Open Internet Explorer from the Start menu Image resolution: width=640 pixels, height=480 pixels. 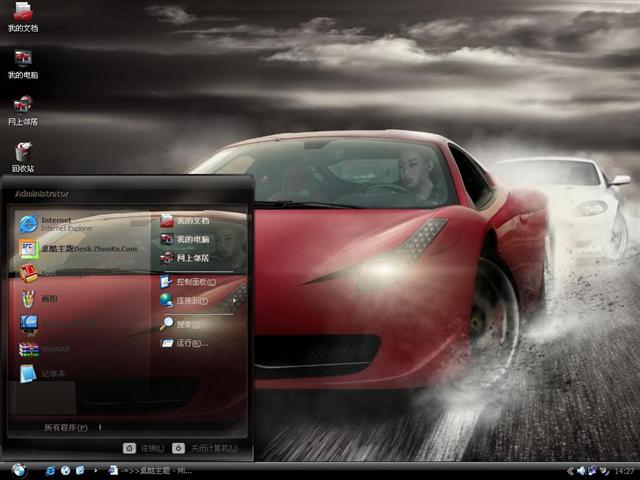point(60,223)
